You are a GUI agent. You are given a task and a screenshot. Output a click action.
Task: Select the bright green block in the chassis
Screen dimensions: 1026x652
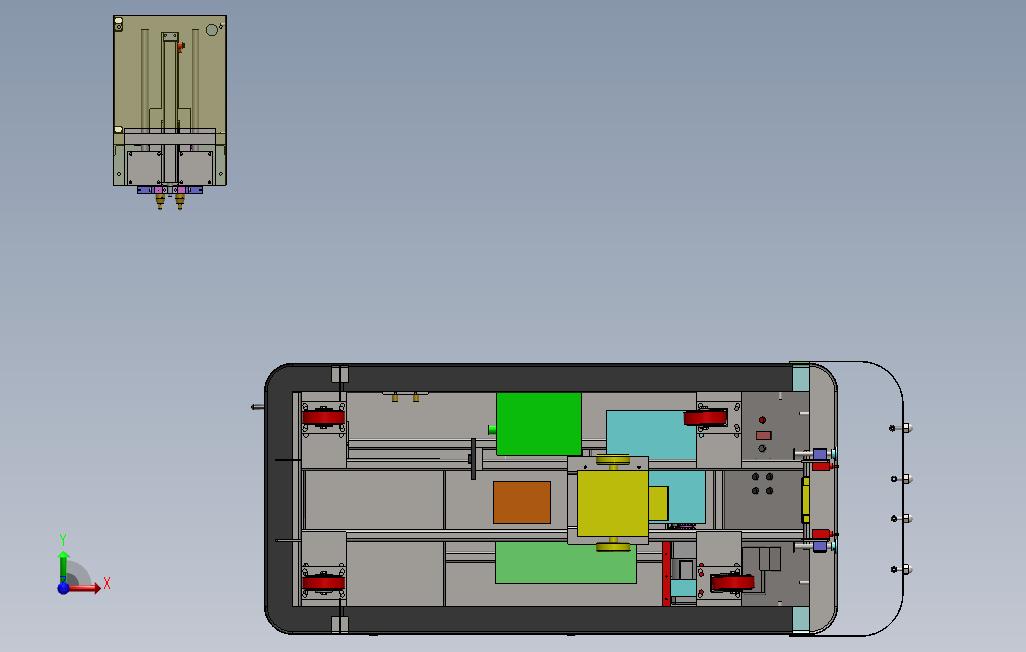pyautogui.click(x=539, y=424)
